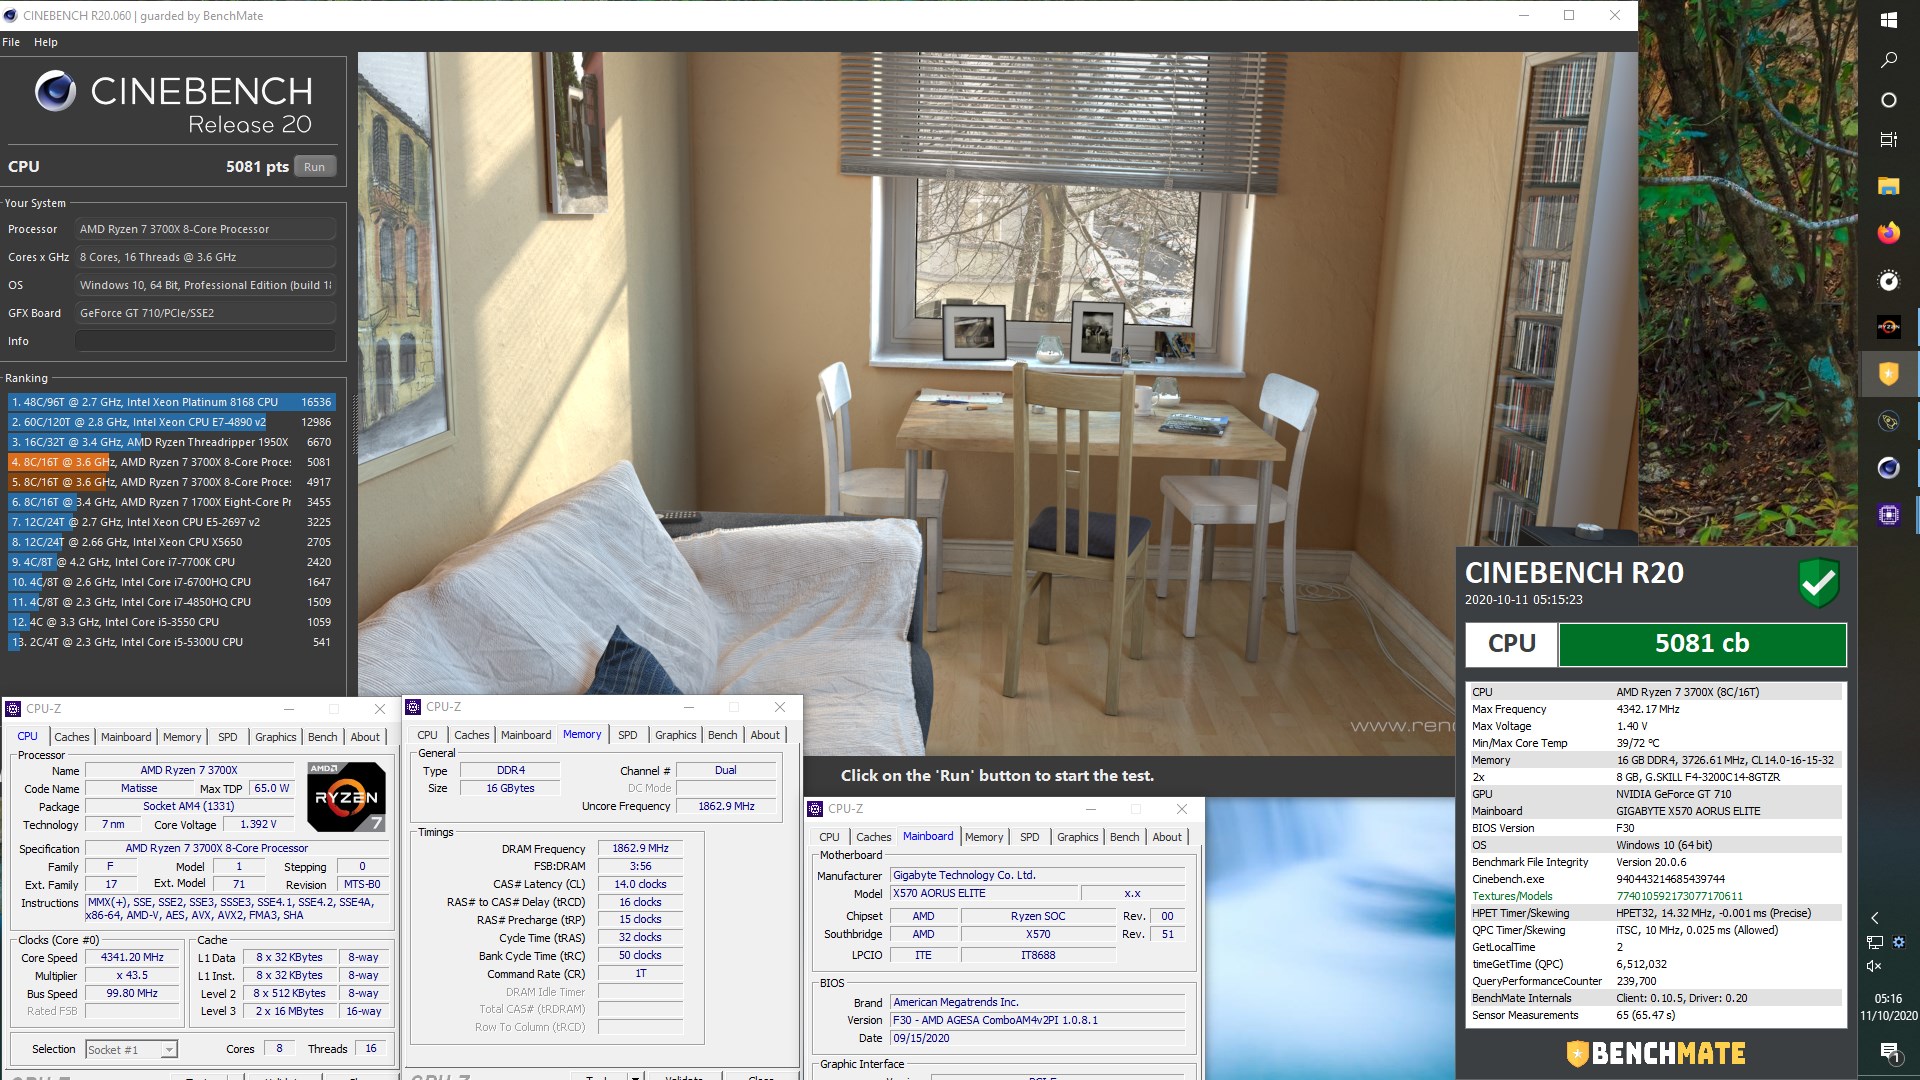Switch to Cinebench icon in the taskbar
The image size is (1920, 1080).
(1888, 468)
